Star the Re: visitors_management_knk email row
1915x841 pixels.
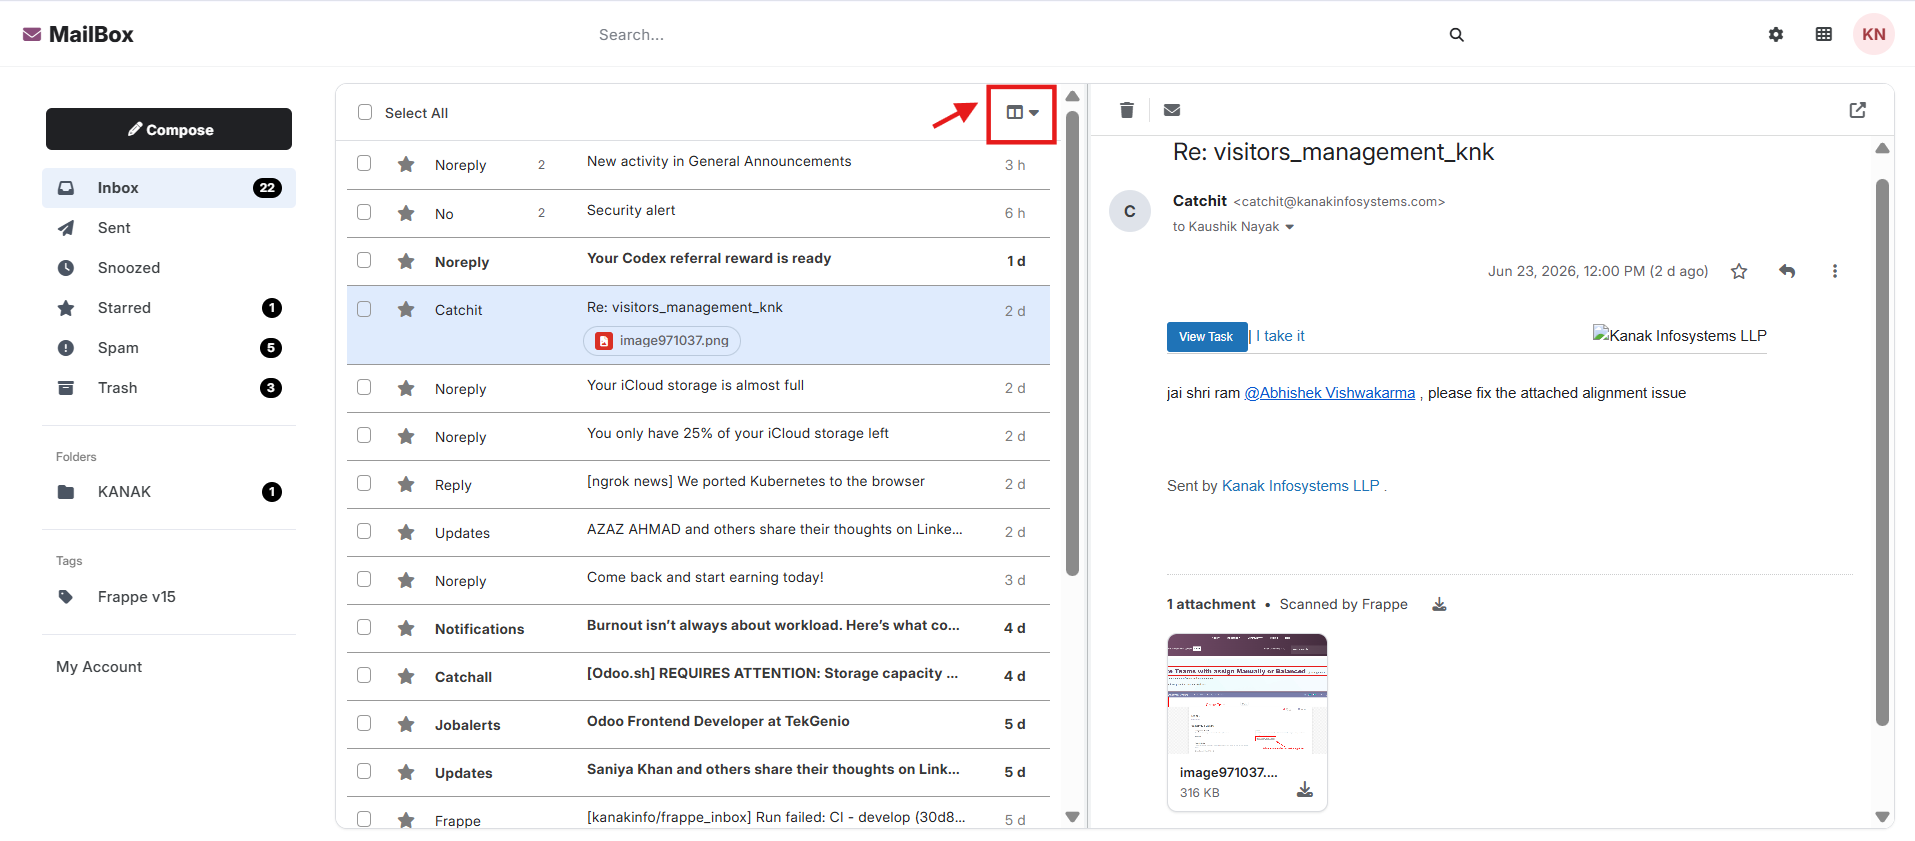tap(406, 310)
